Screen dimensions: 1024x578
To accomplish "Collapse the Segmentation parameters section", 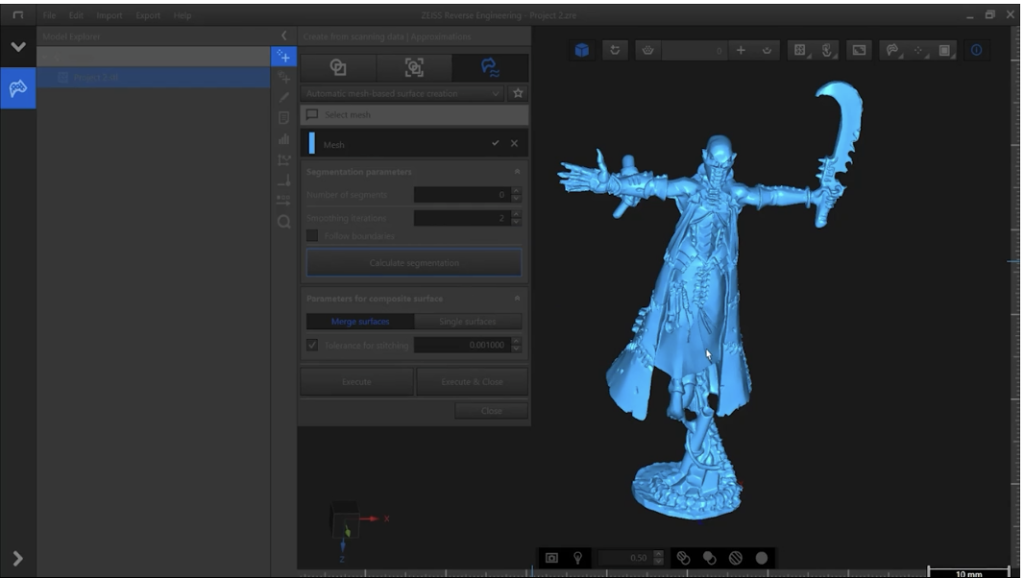I will (x=517, y=172).
